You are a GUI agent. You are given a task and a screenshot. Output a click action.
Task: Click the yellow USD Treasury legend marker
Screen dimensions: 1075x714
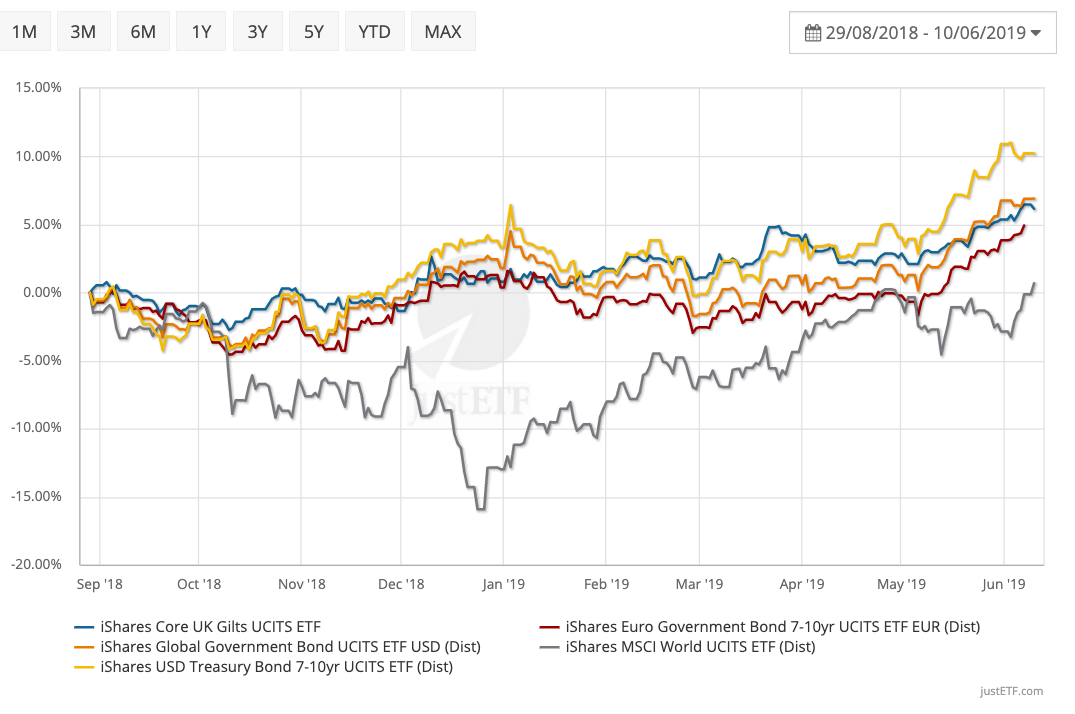(x=86, y=666)
